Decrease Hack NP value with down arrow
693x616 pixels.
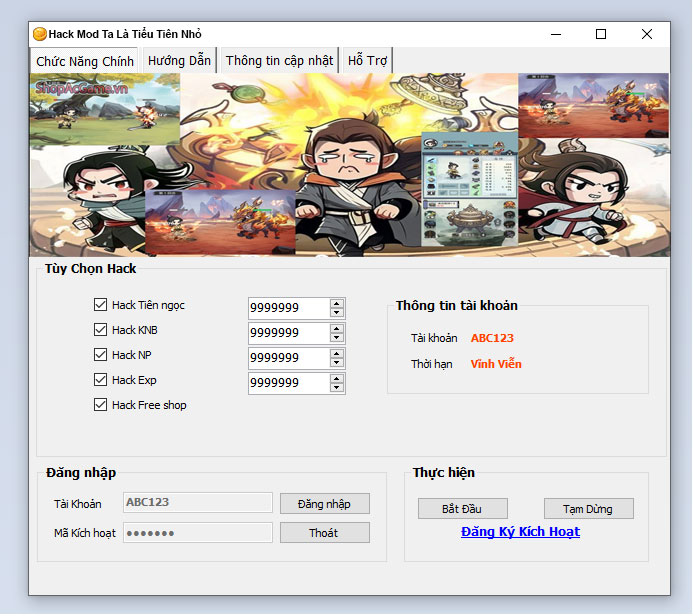click(337, 362)
